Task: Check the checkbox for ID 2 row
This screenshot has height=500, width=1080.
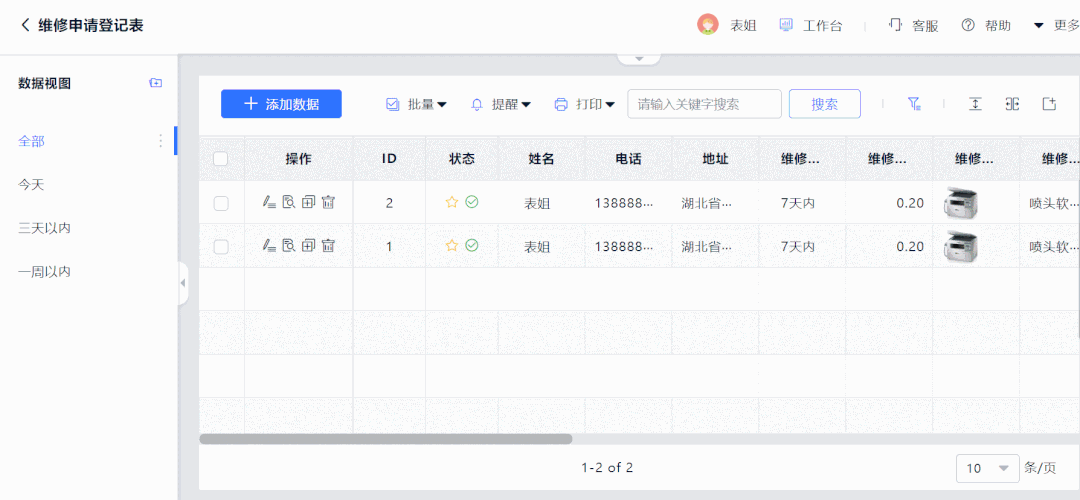Action: [221, 203]
